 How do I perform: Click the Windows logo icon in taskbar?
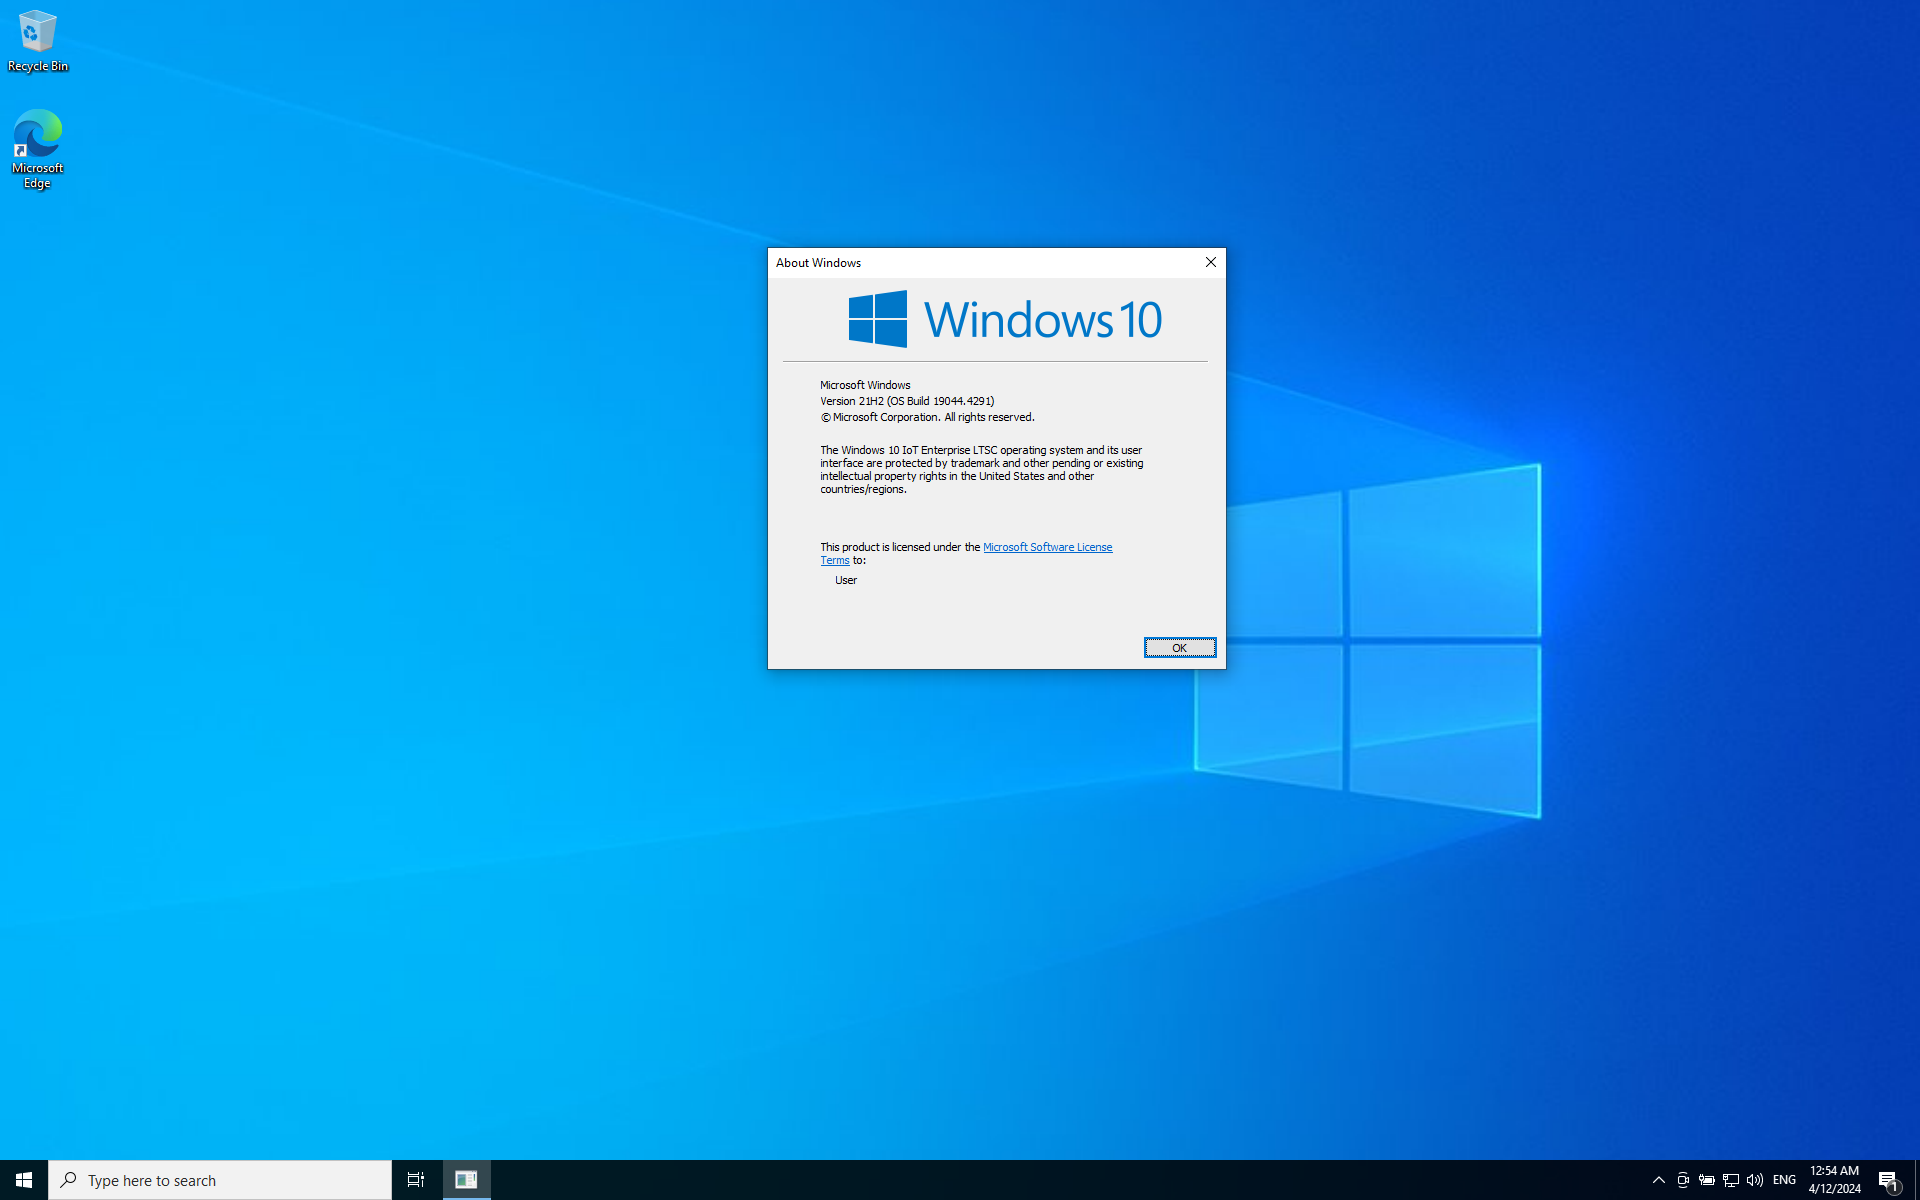pyautogui.click(x=23, y=1179)
